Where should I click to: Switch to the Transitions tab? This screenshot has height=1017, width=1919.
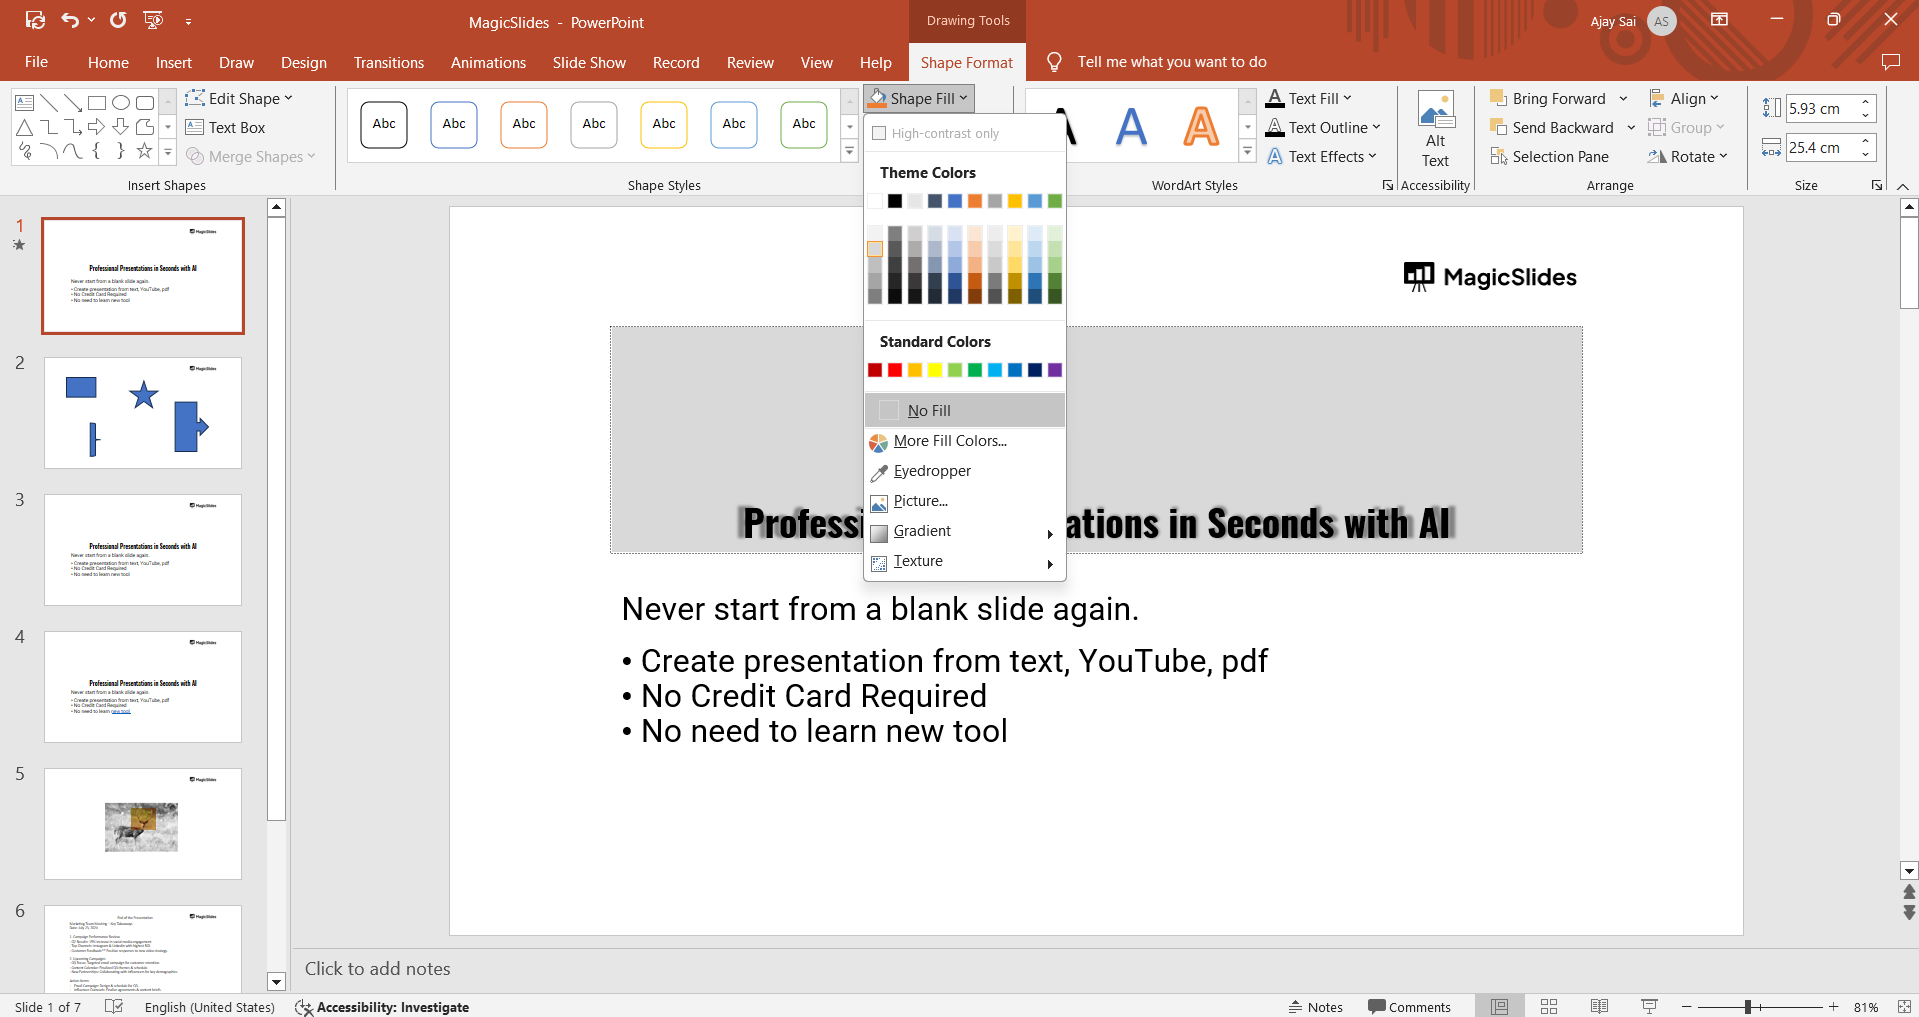389,62
